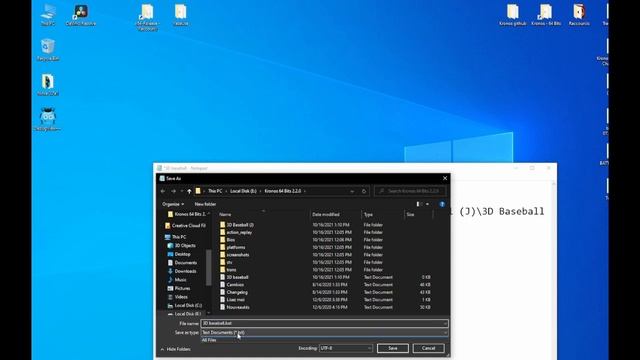Open view options dropdown arrow
This screenshot has width=640, height=360.
[x=427, y=204]
